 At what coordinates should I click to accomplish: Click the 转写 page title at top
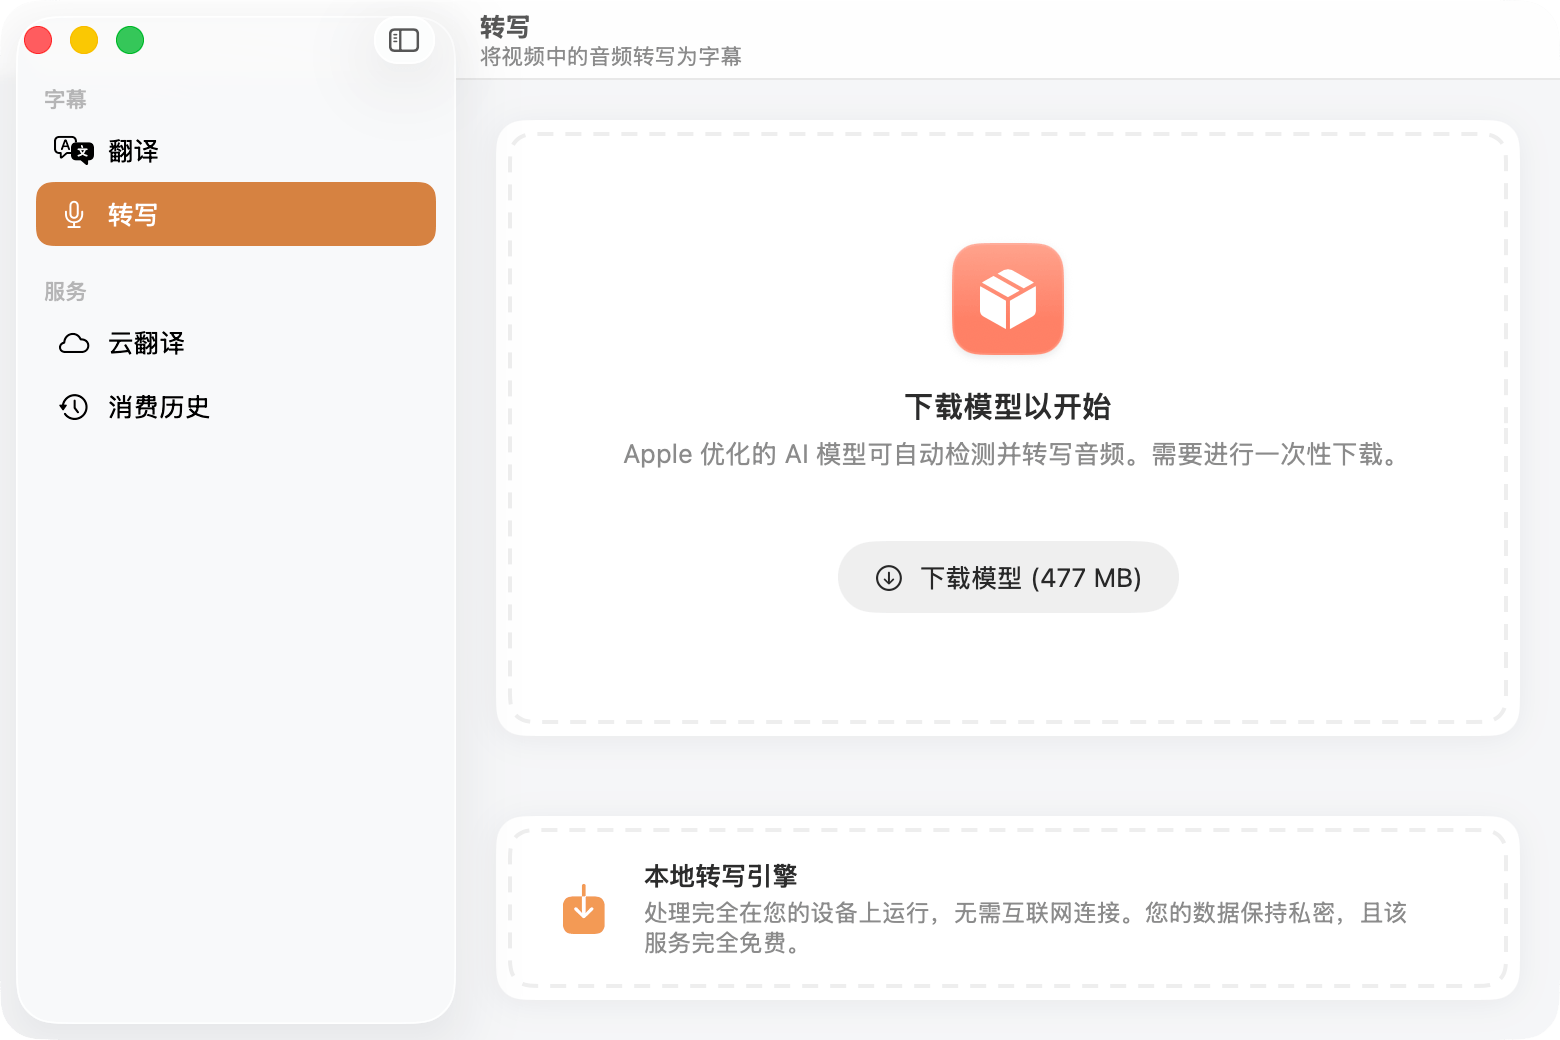pos(505,27)
